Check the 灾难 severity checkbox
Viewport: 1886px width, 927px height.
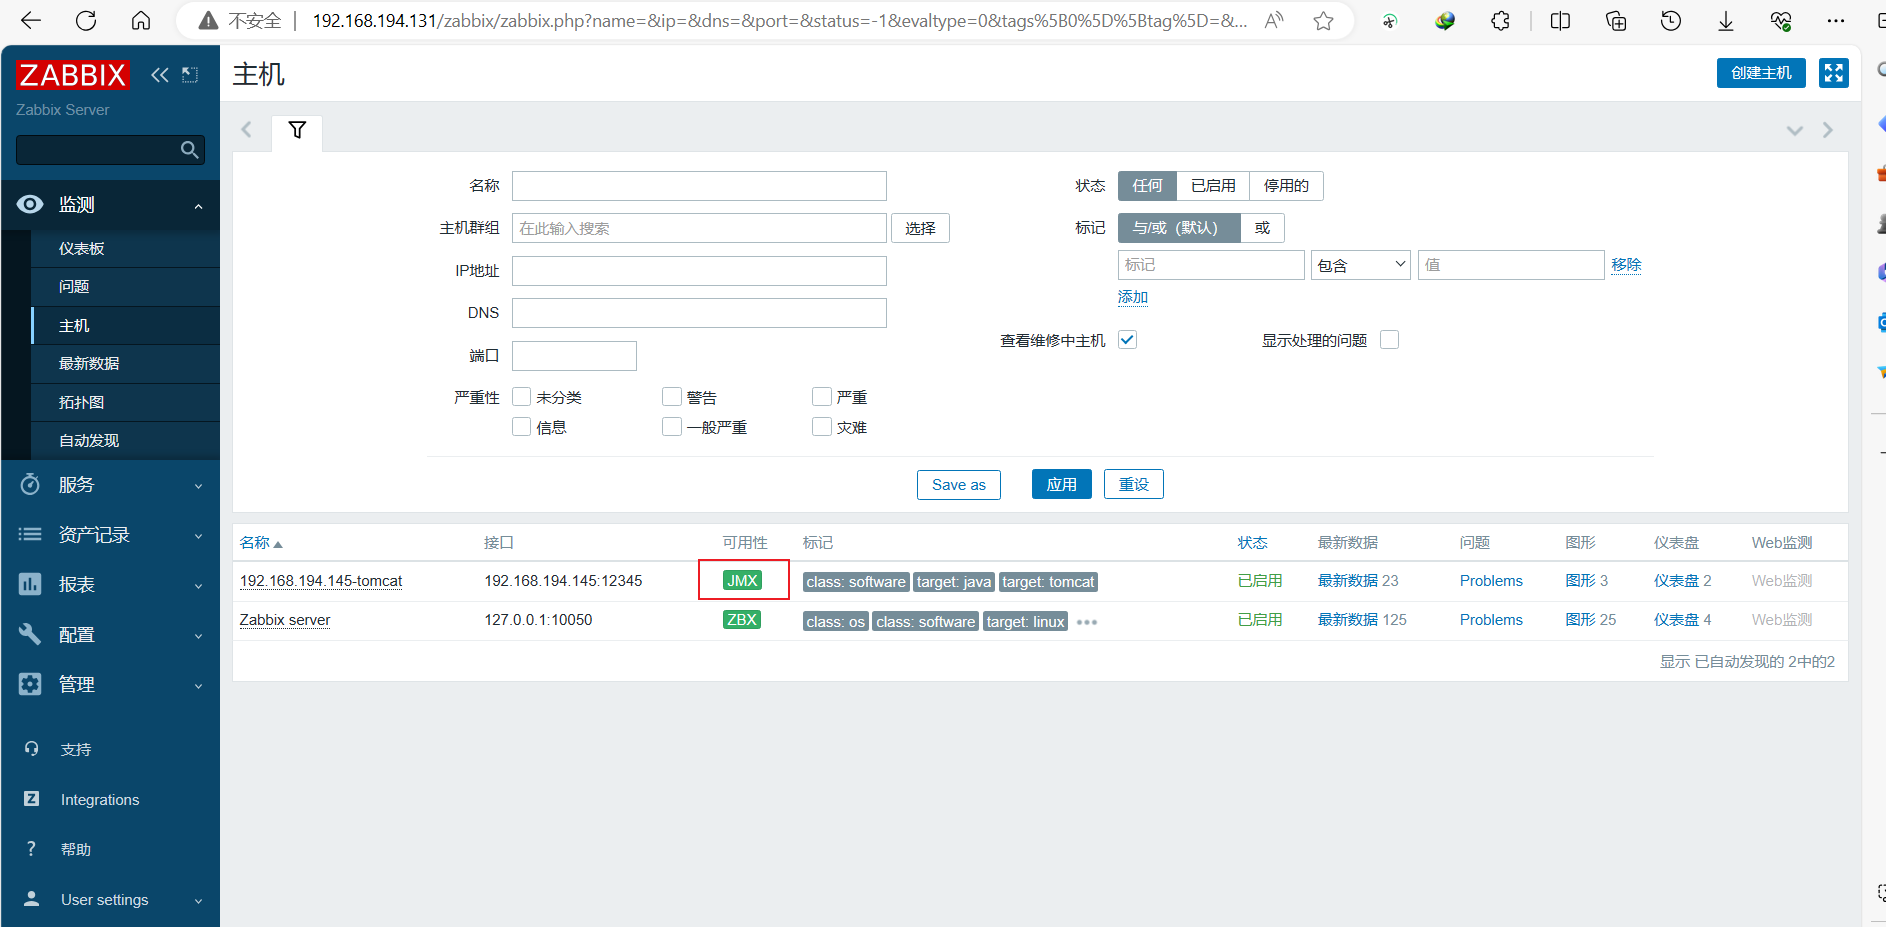(x=822, y=427)
